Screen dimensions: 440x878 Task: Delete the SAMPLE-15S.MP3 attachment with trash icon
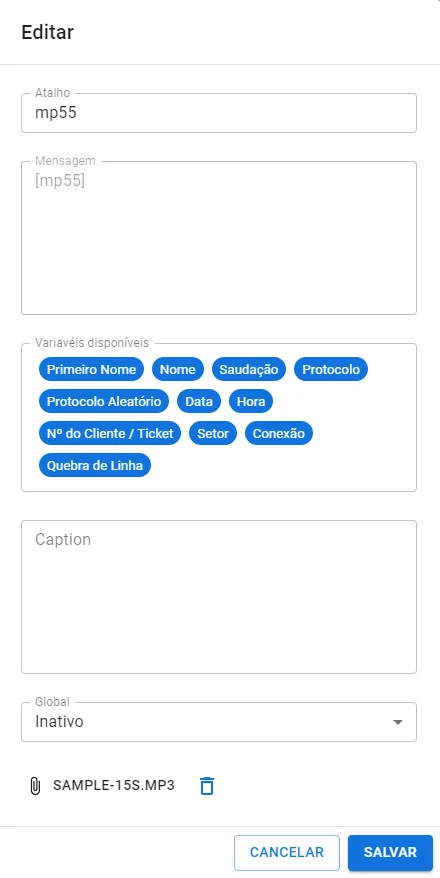pyautogui.click(x=207, y=786)
